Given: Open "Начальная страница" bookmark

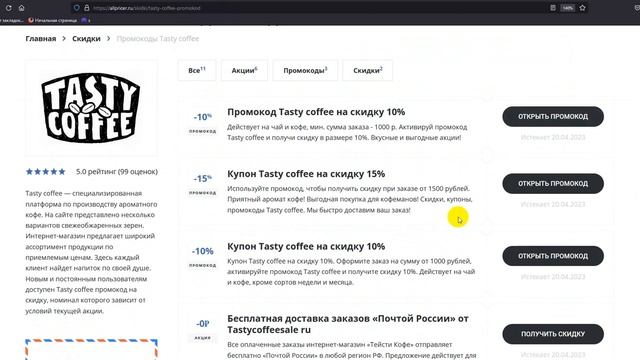Looking at the screenshot, I should tap(52, 20).
